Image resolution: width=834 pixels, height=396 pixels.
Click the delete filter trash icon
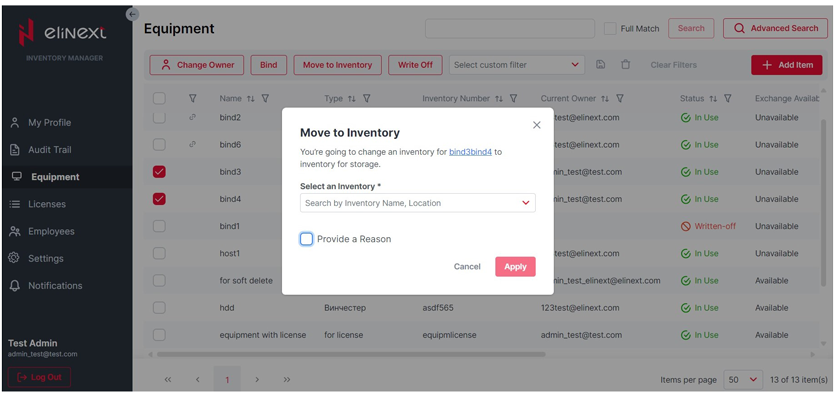[x=626, y=65]
